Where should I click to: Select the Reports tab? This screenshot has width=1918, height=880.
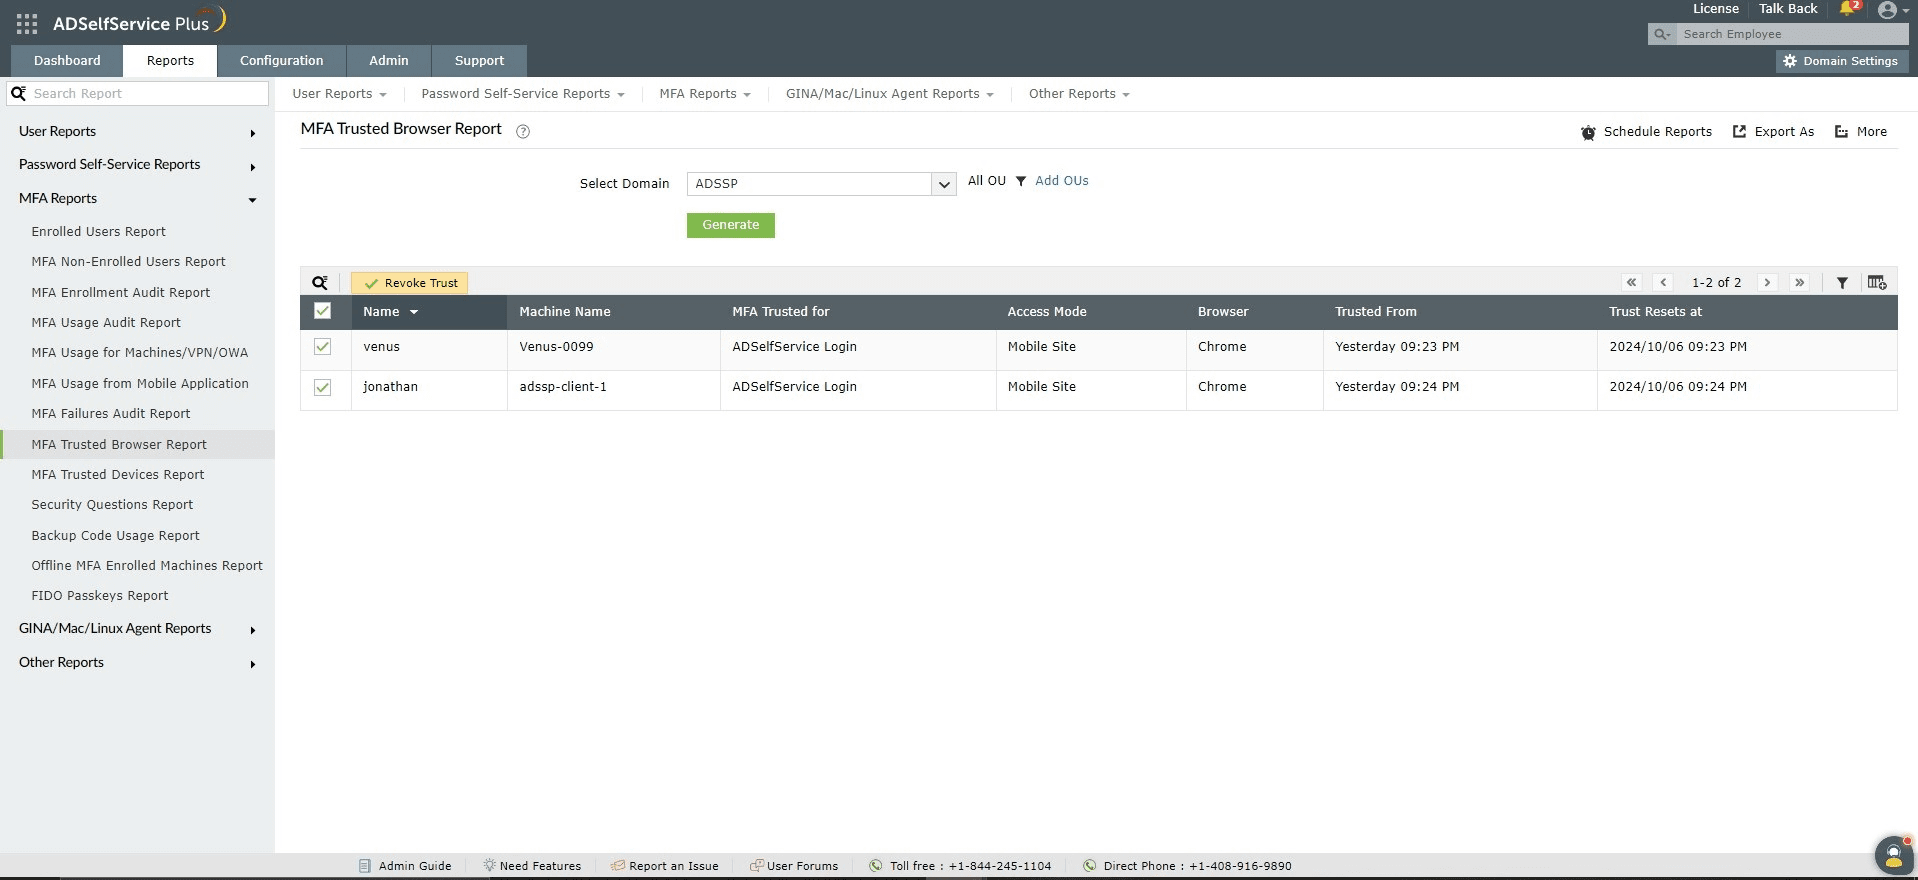170,61
